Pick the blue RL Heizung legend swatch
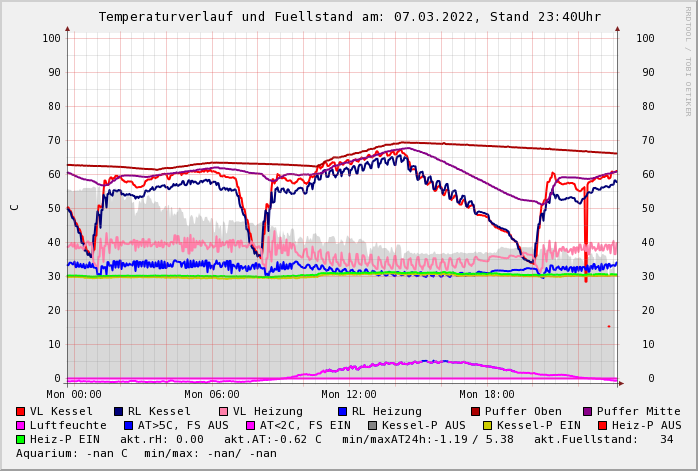Image resolution: width=698 pixels, height=471 pixels. pos(343,412)
